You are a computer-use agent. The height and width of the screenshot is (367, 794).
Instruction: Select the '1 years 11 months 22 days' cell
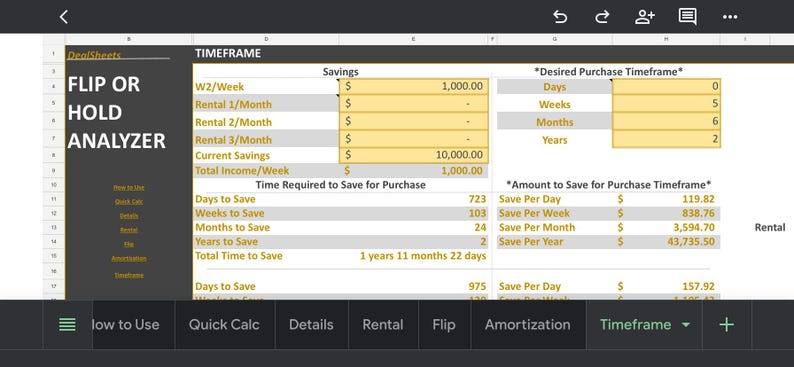423,256
